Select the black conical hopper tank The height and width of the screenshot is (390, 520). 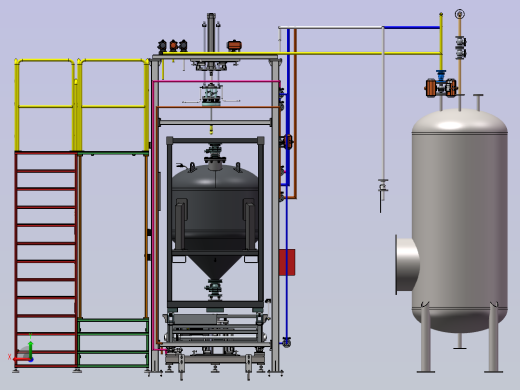[215, 222]
